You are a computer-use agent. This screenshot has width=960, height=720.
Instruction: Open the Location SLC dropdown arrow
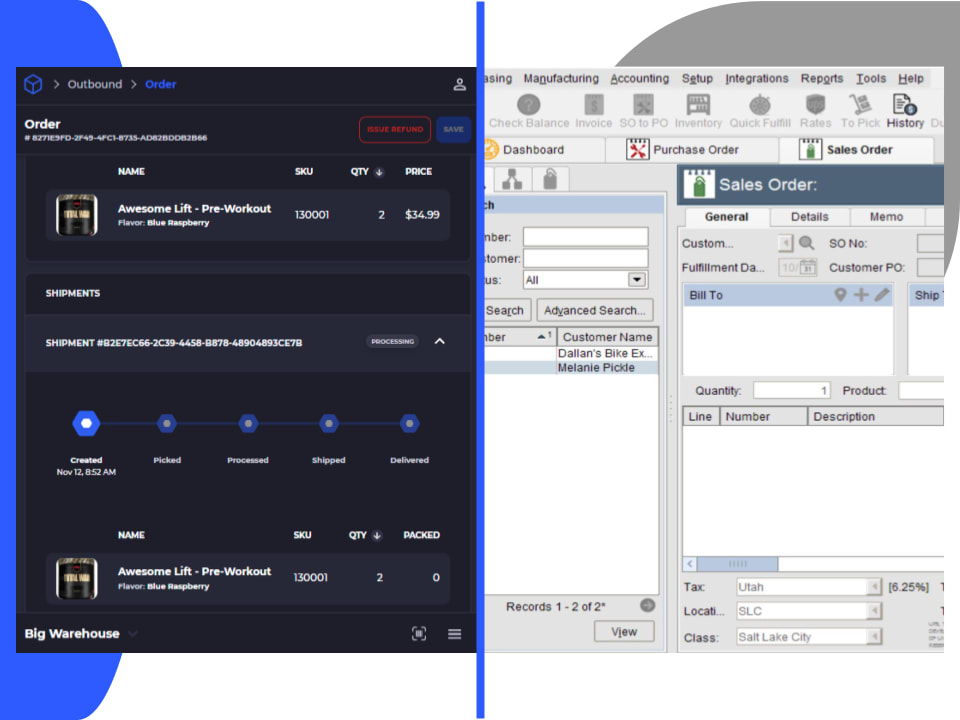pyautogui.click(x=875, y=611)
